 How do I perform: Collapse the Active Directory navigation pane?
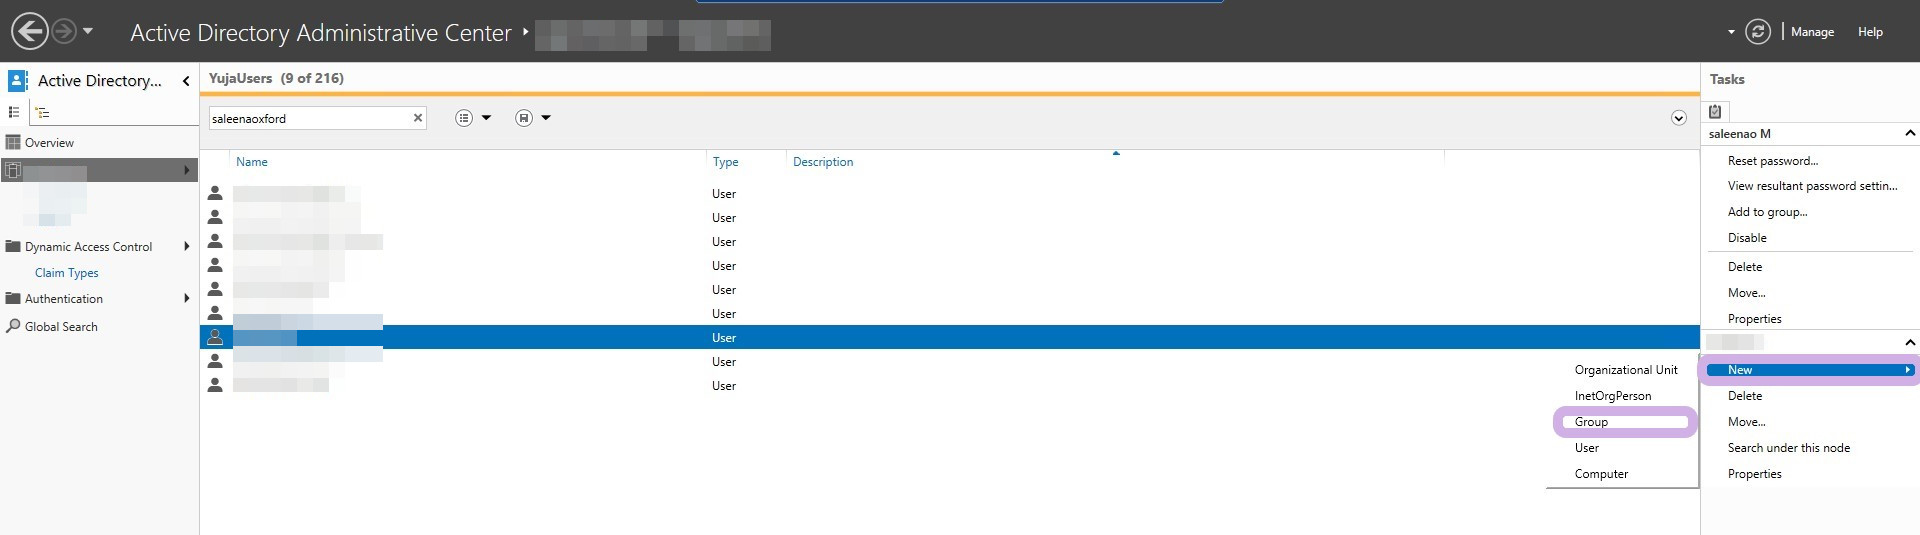point(186,81)
